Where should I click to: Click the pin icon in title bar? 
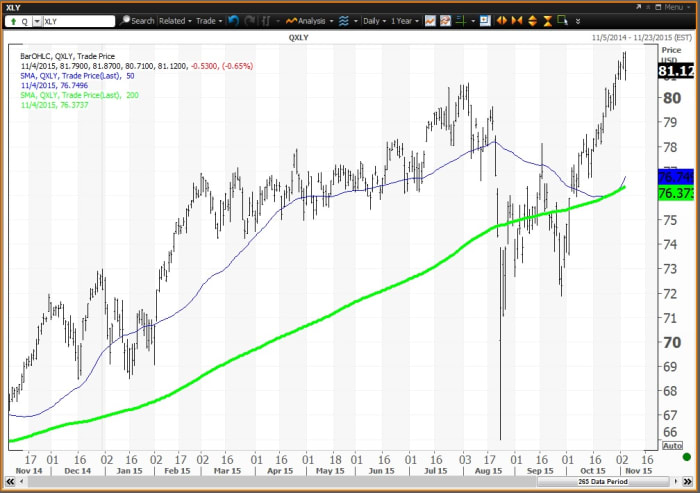pyautogui.click(x=648, y=7)
